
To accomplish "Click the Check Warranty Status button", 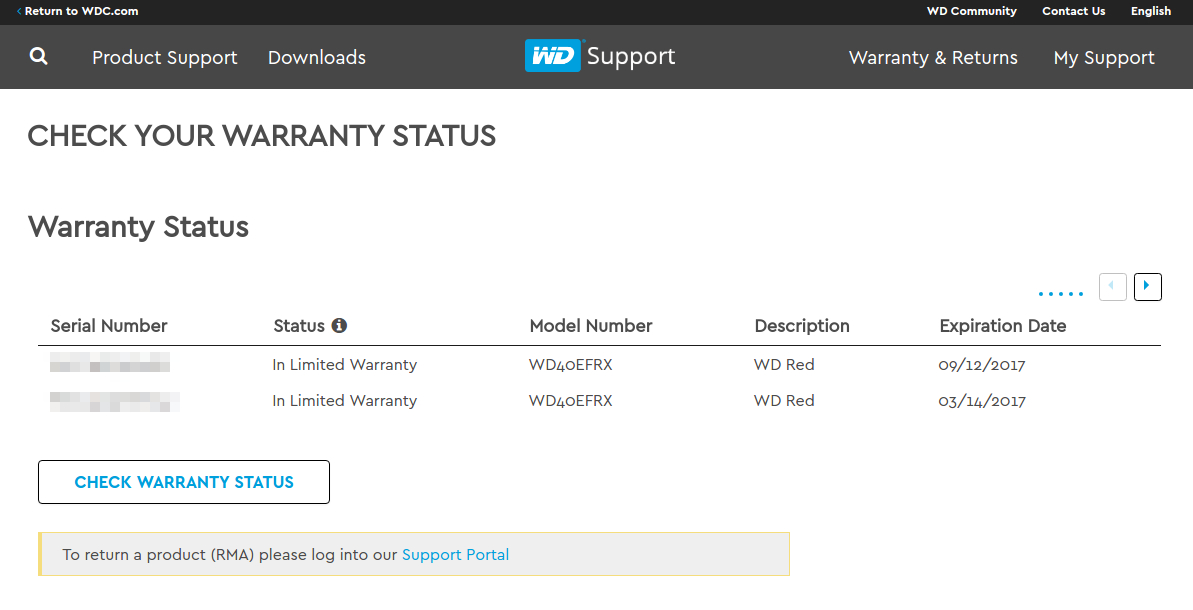I will tap(184, 482).
